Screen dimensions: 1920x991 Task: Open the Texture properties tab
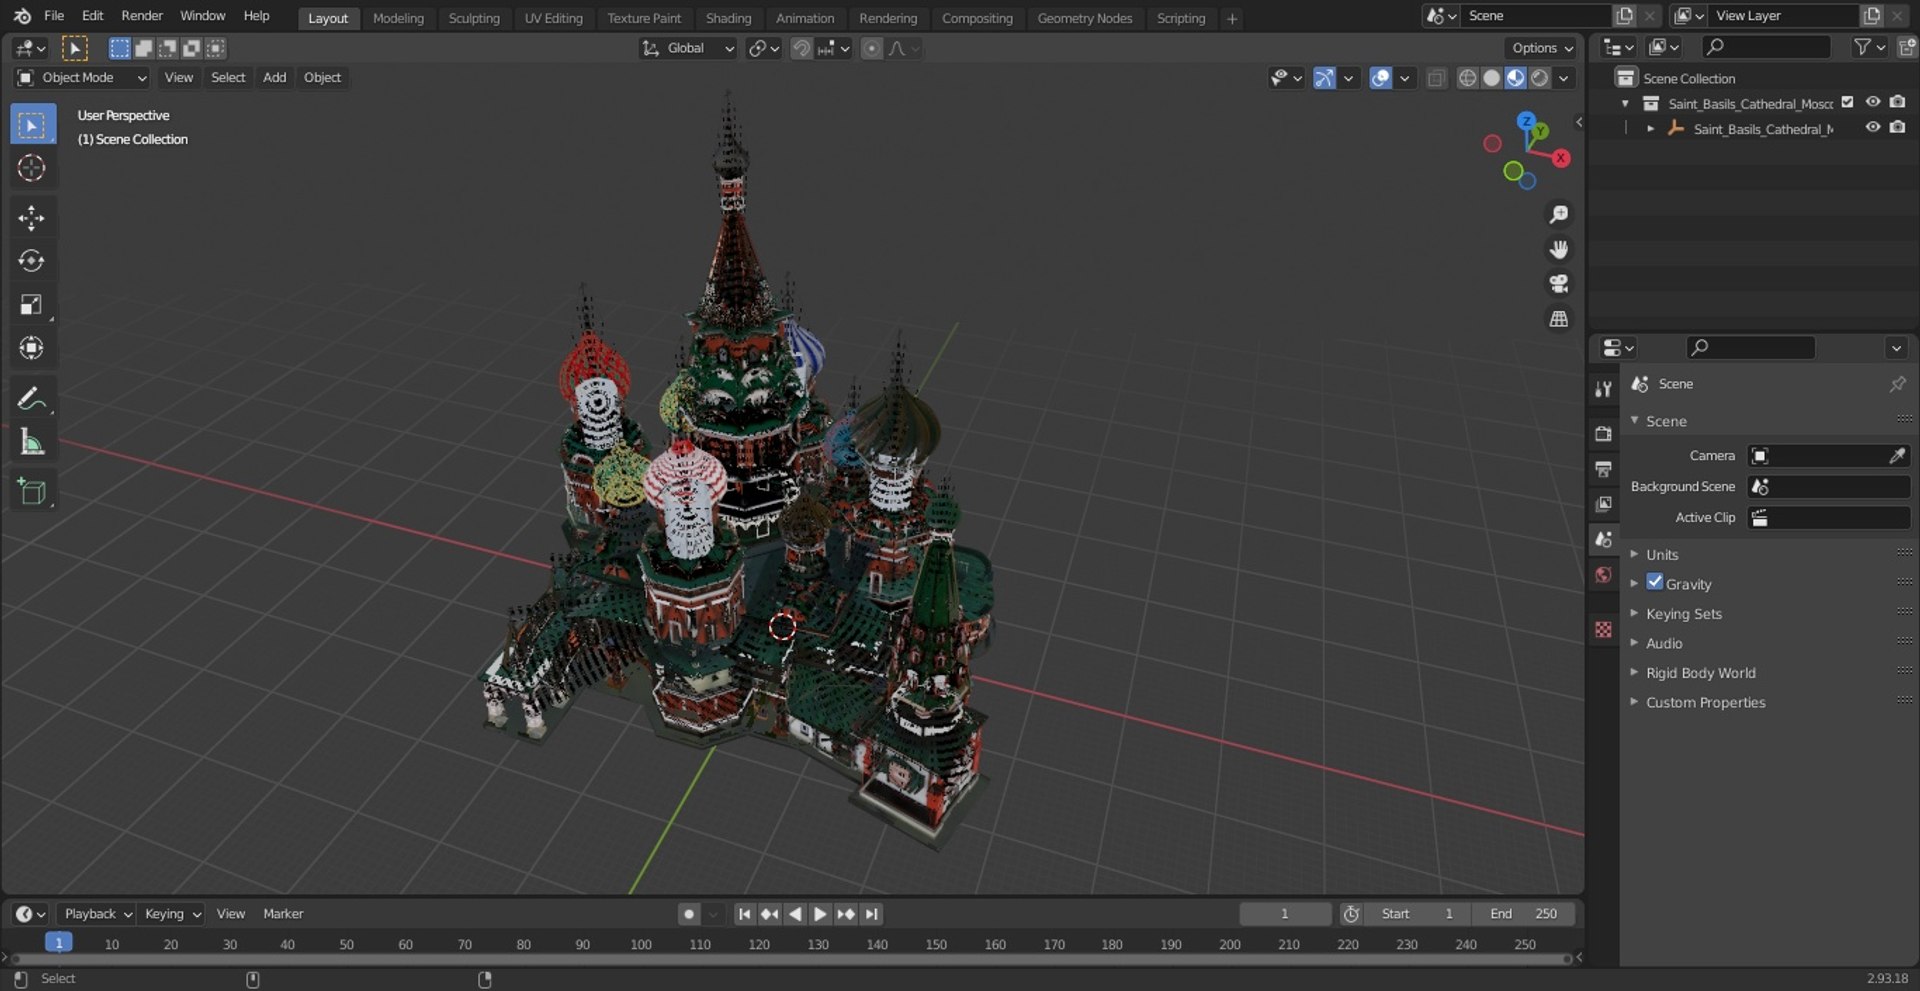tap(1604, 629)
